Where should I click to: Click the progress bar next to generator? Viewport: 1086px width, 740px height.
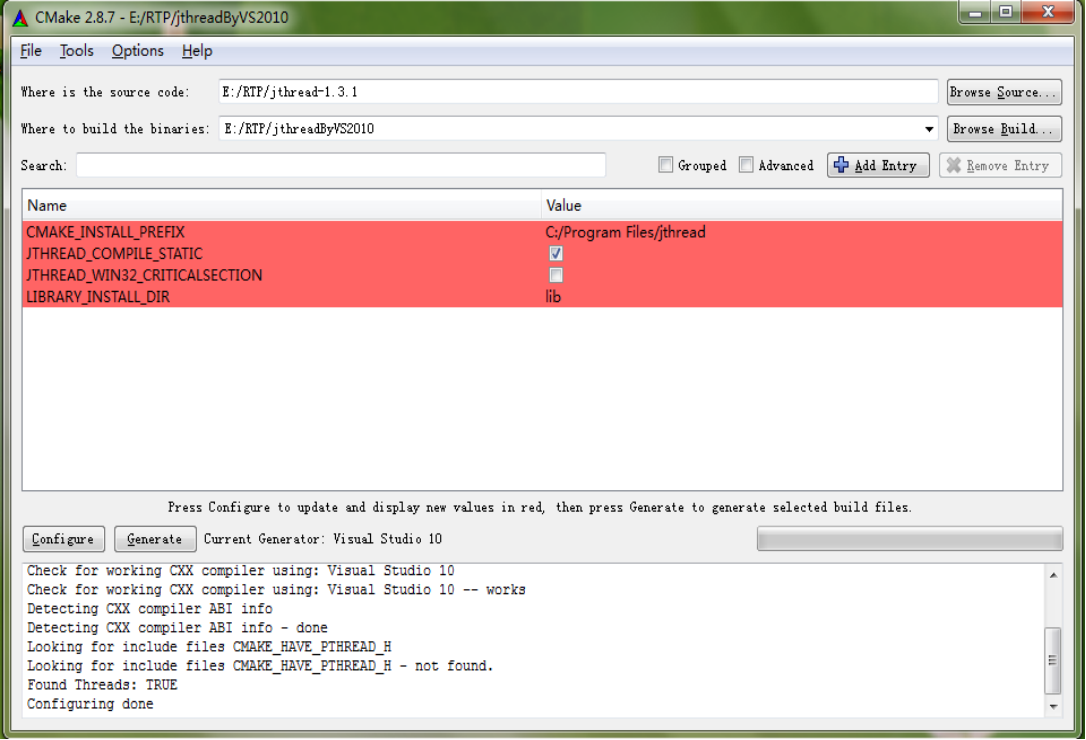point(909,538)
